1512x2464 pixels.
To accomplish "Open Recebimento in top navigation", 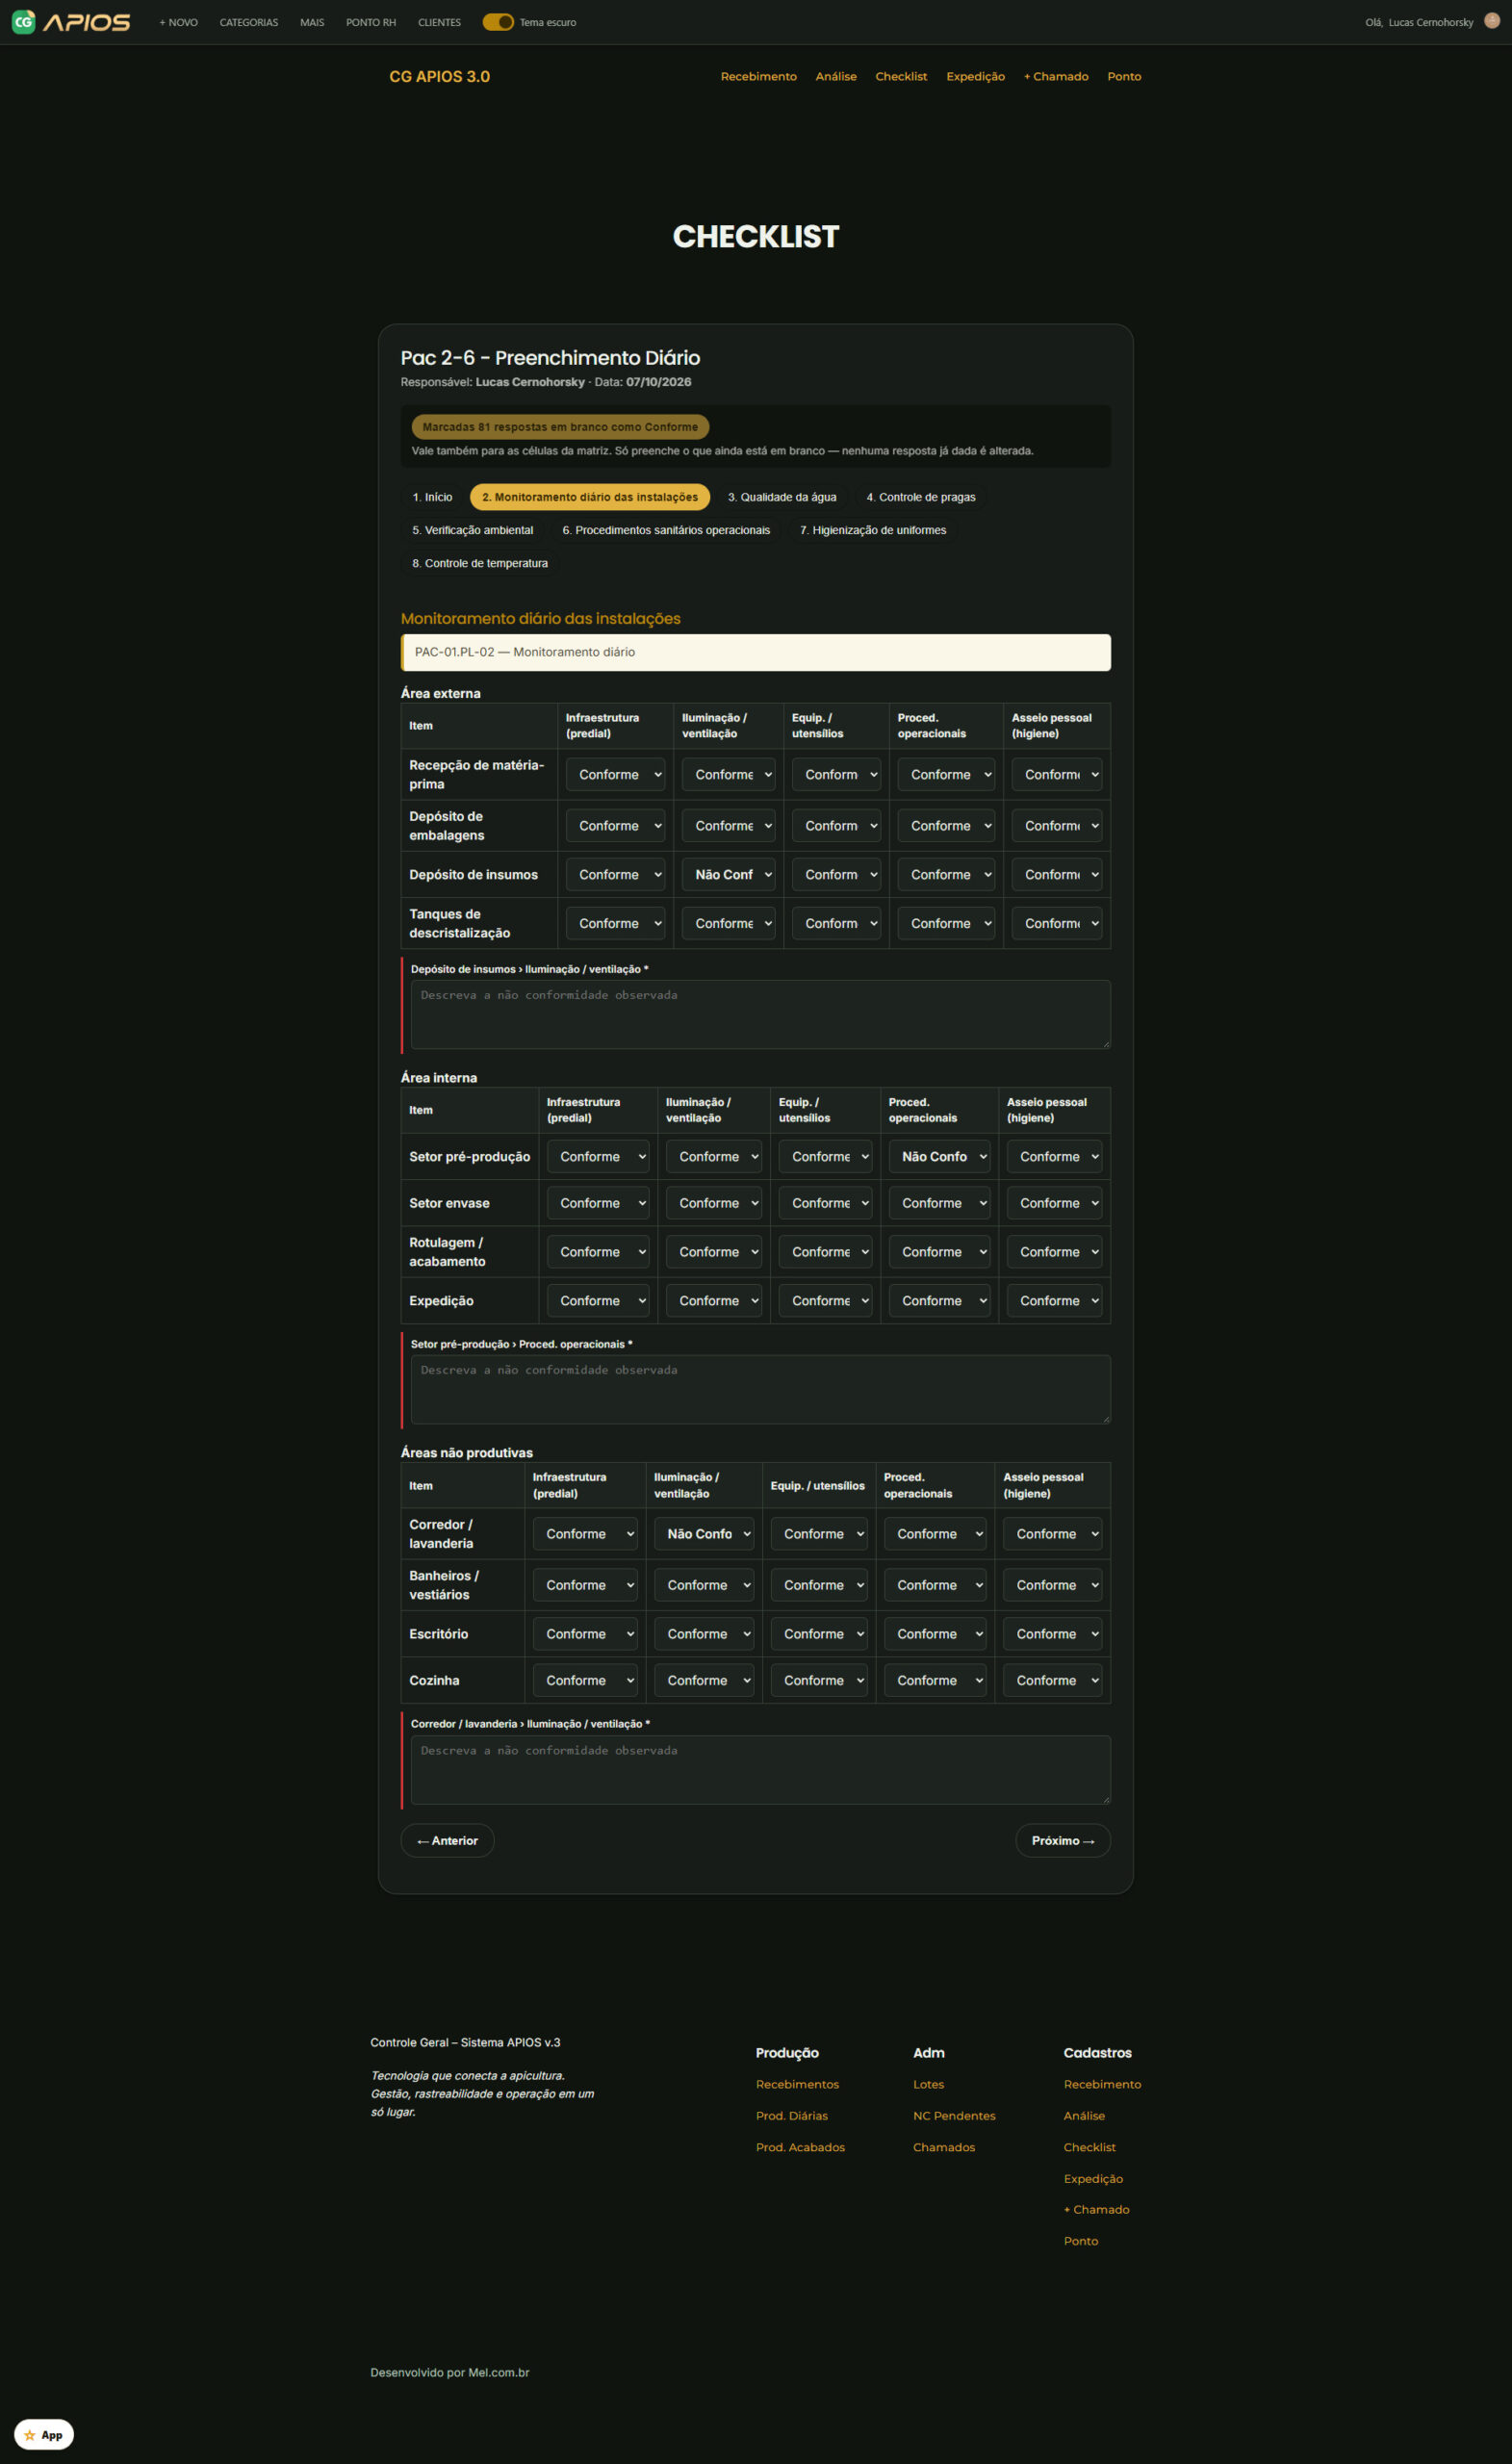I will click(x=759, y=76).
